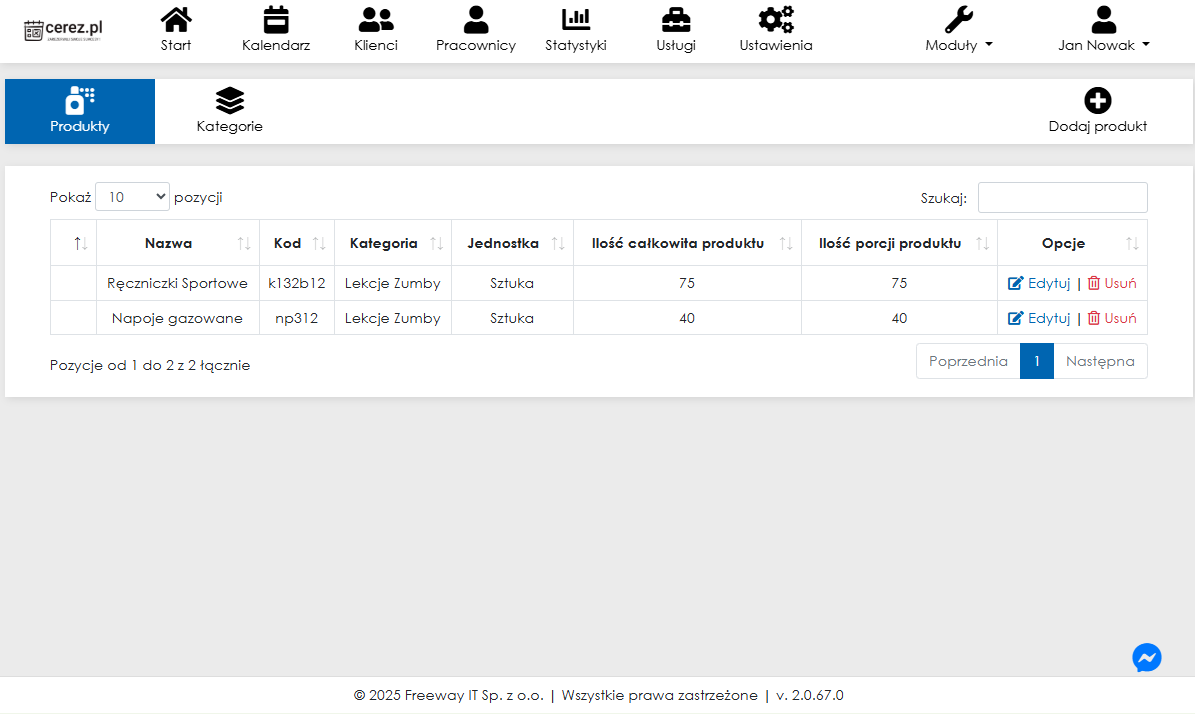Open the Pokaż pozycji count selector
Screen dimensions: 1195x714
tap(133, 197)
